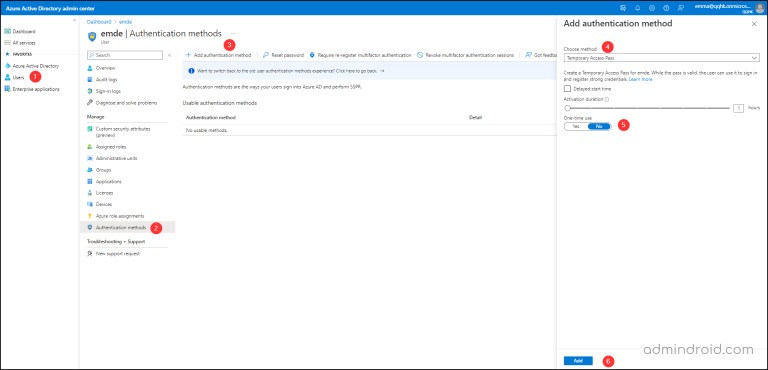Set One-time use to No
Viewport: 768px width, 370px height.
coord(599,126)
